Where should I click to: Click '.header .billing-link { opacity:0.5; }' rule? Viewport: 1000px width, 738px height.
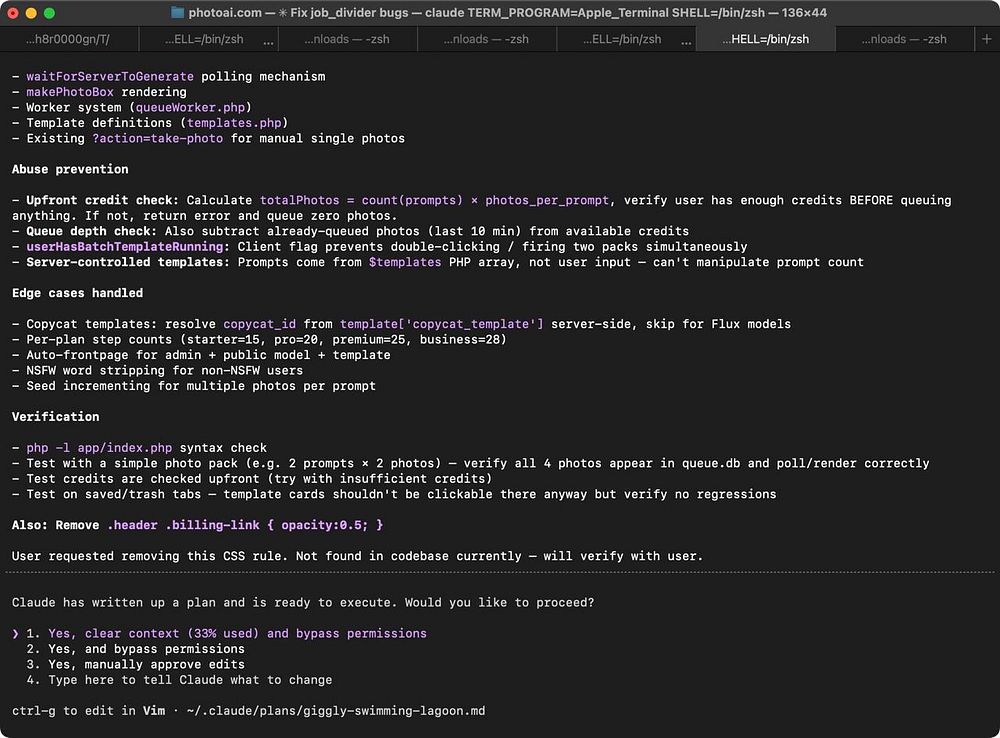245,525
